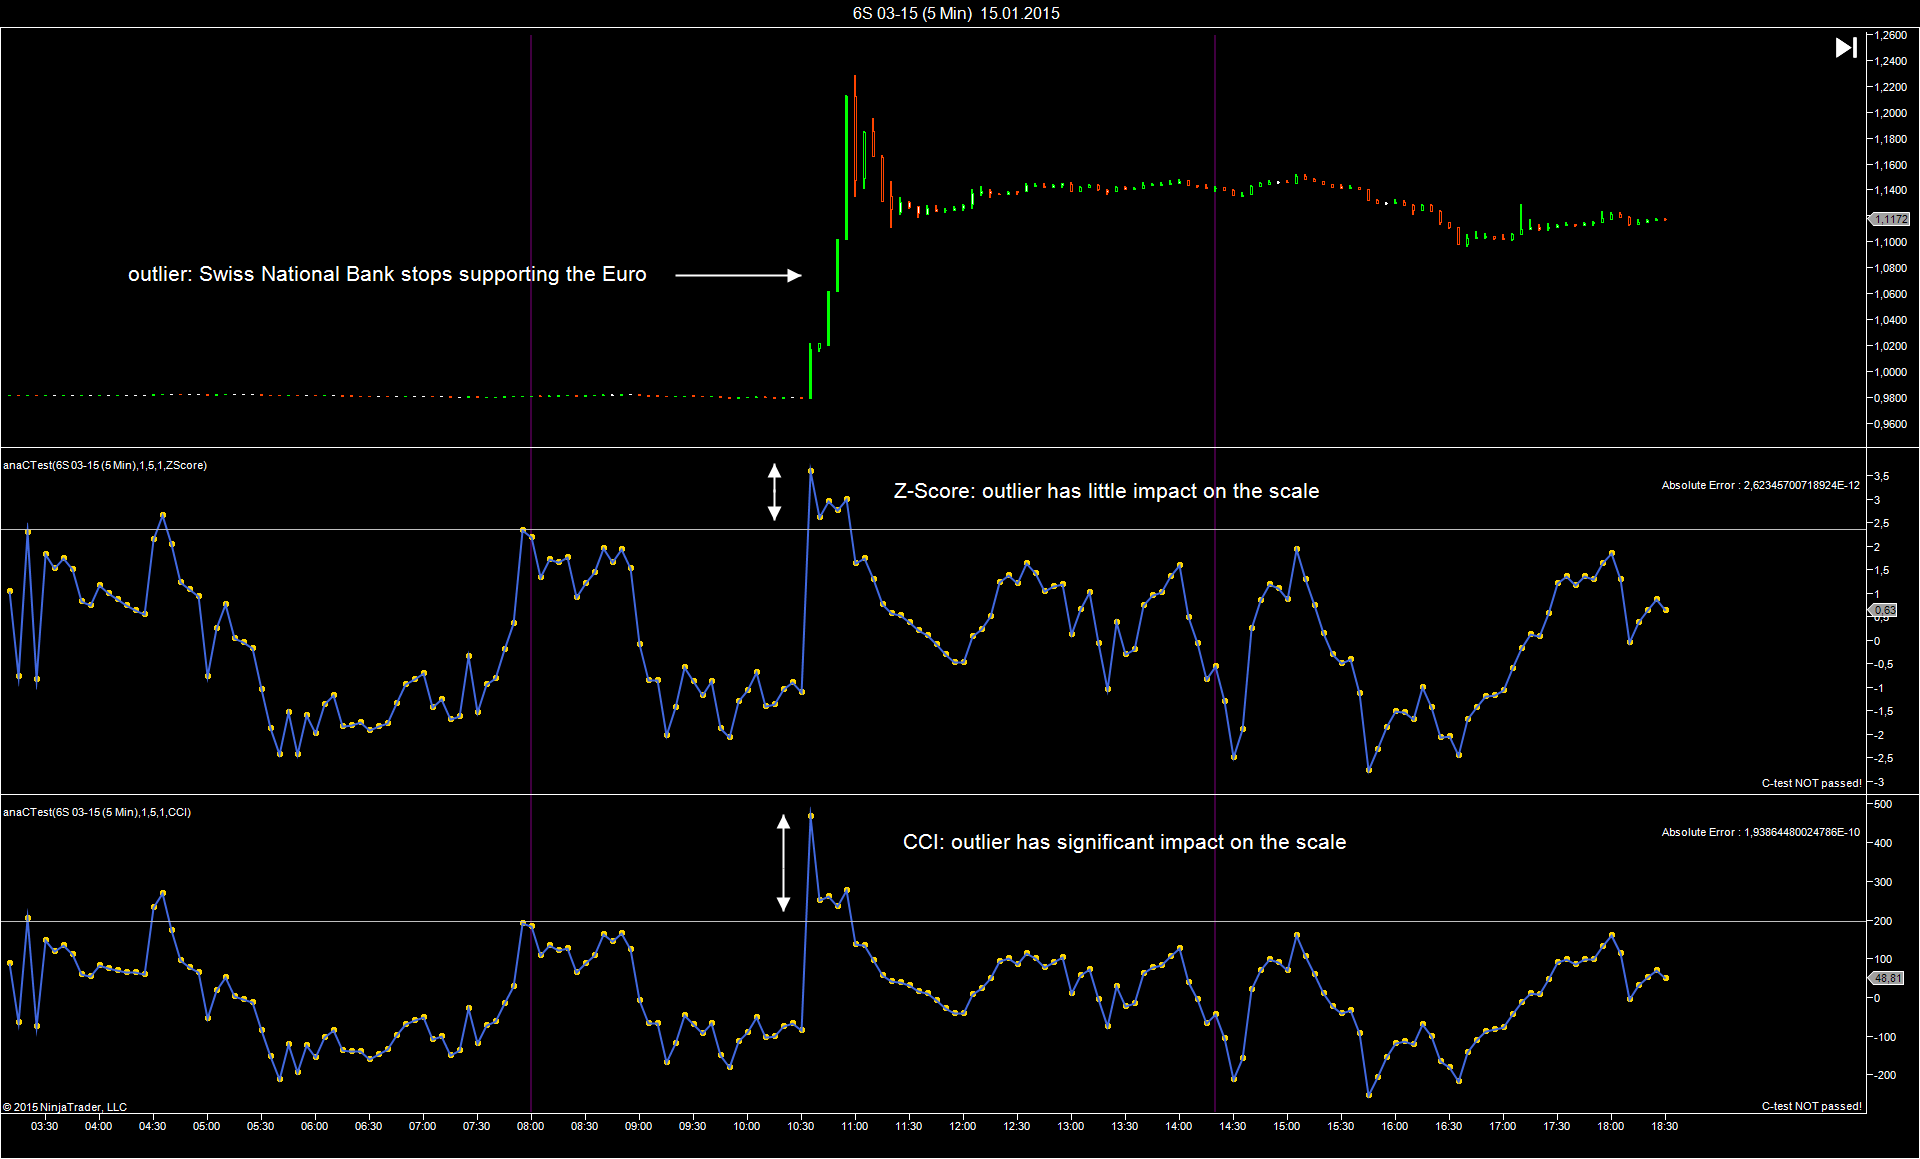The image size is (1920, 1159).
Task: Click the CCI spike peak data point
Action: click(x=811, y=816)
